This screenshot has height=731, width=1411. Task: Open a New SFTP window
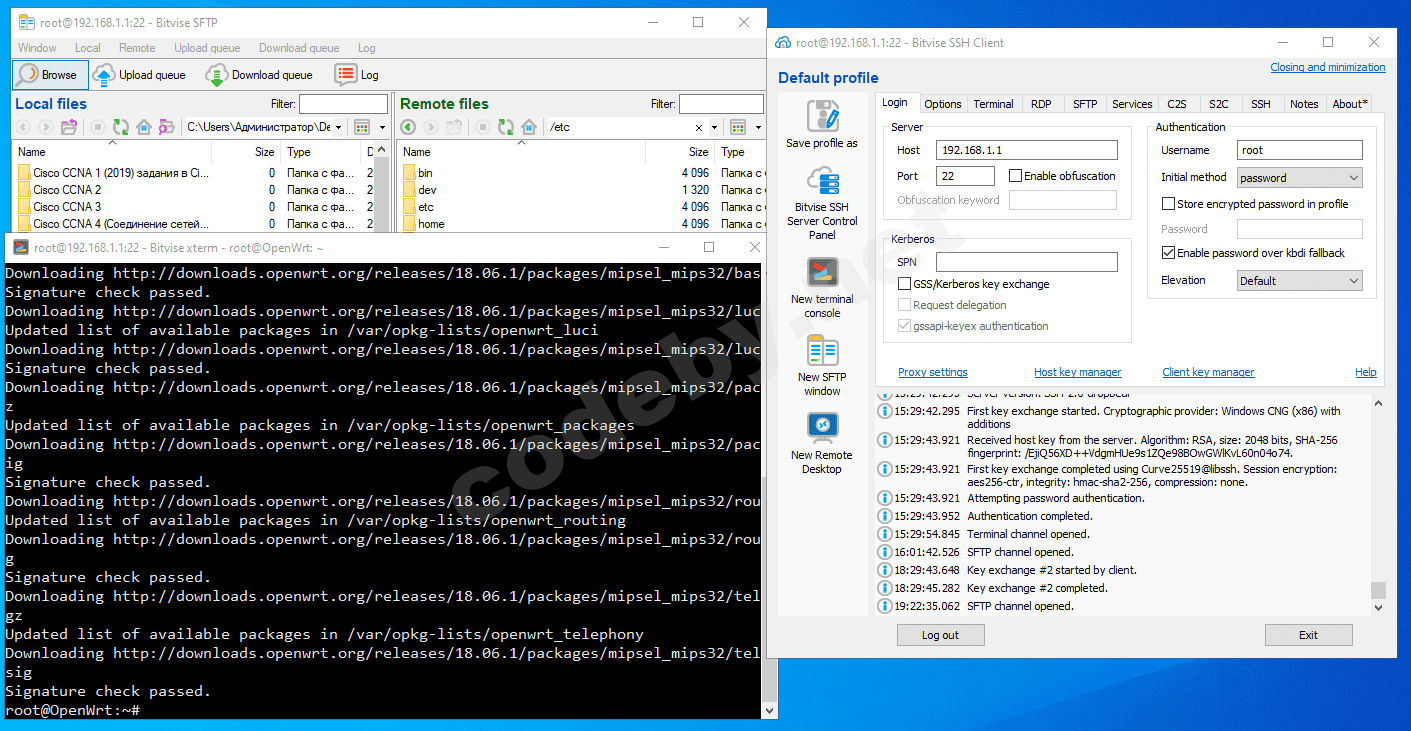(x=822, y=351)
